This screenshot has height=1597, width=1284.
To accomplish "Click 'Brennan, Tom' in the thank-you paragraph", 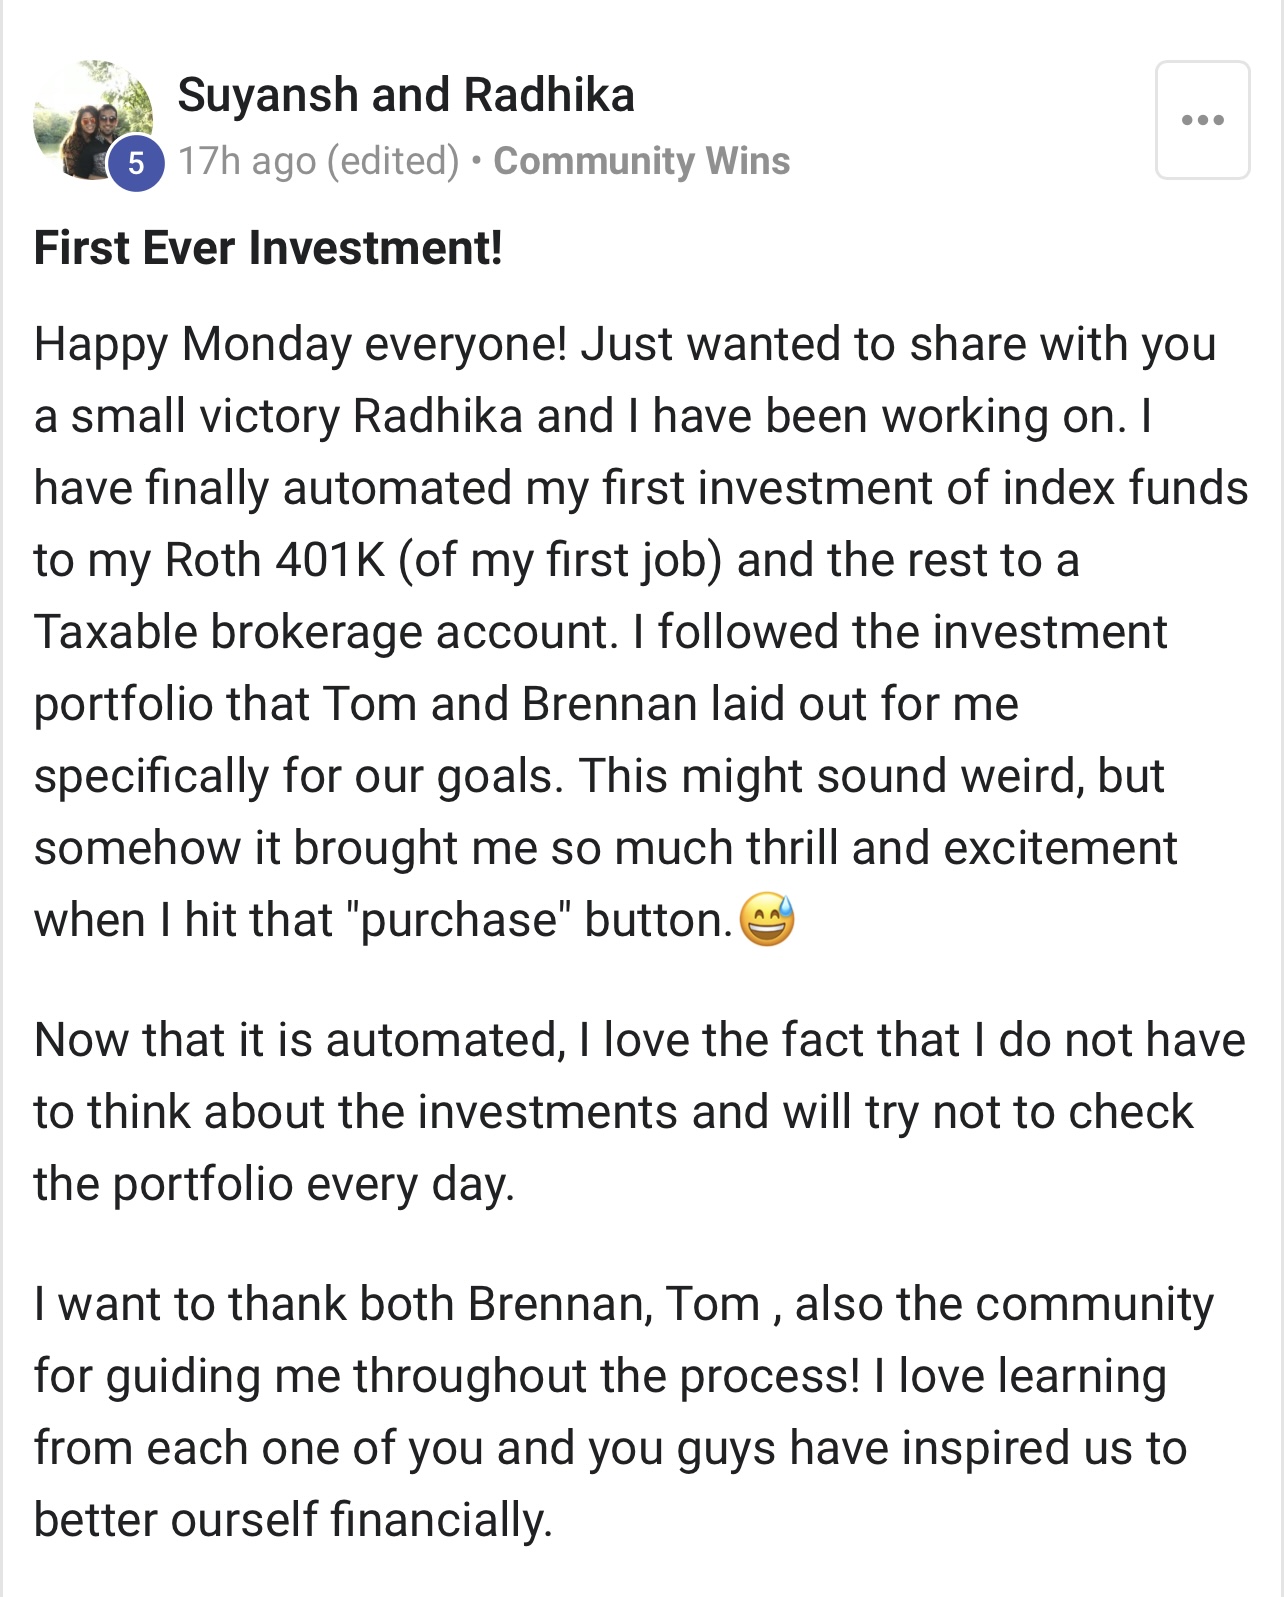I will [x=614, y=1304].
